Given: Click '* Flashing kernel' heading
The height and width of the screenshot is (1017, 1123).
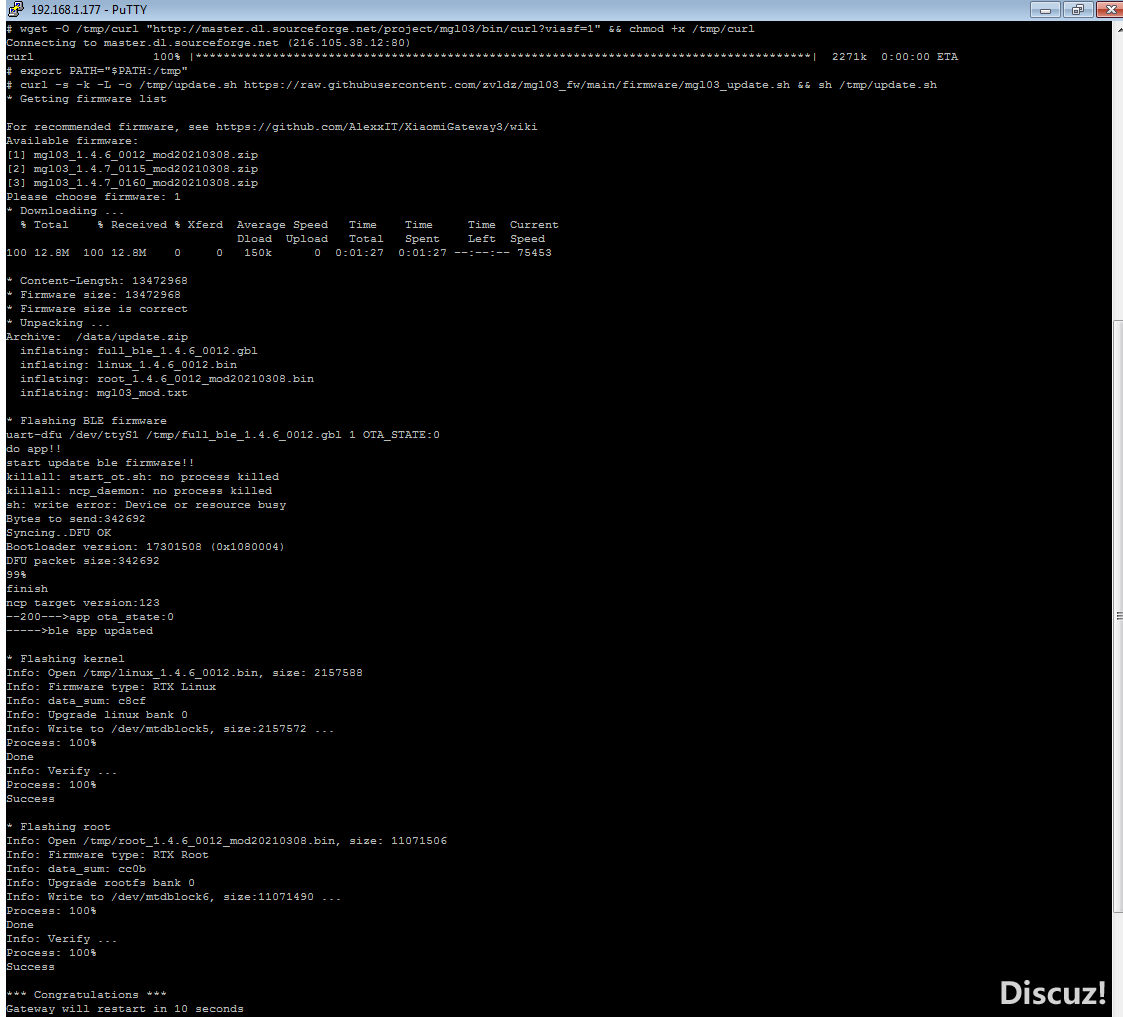Looking at the screenshot, I should 65,659.
